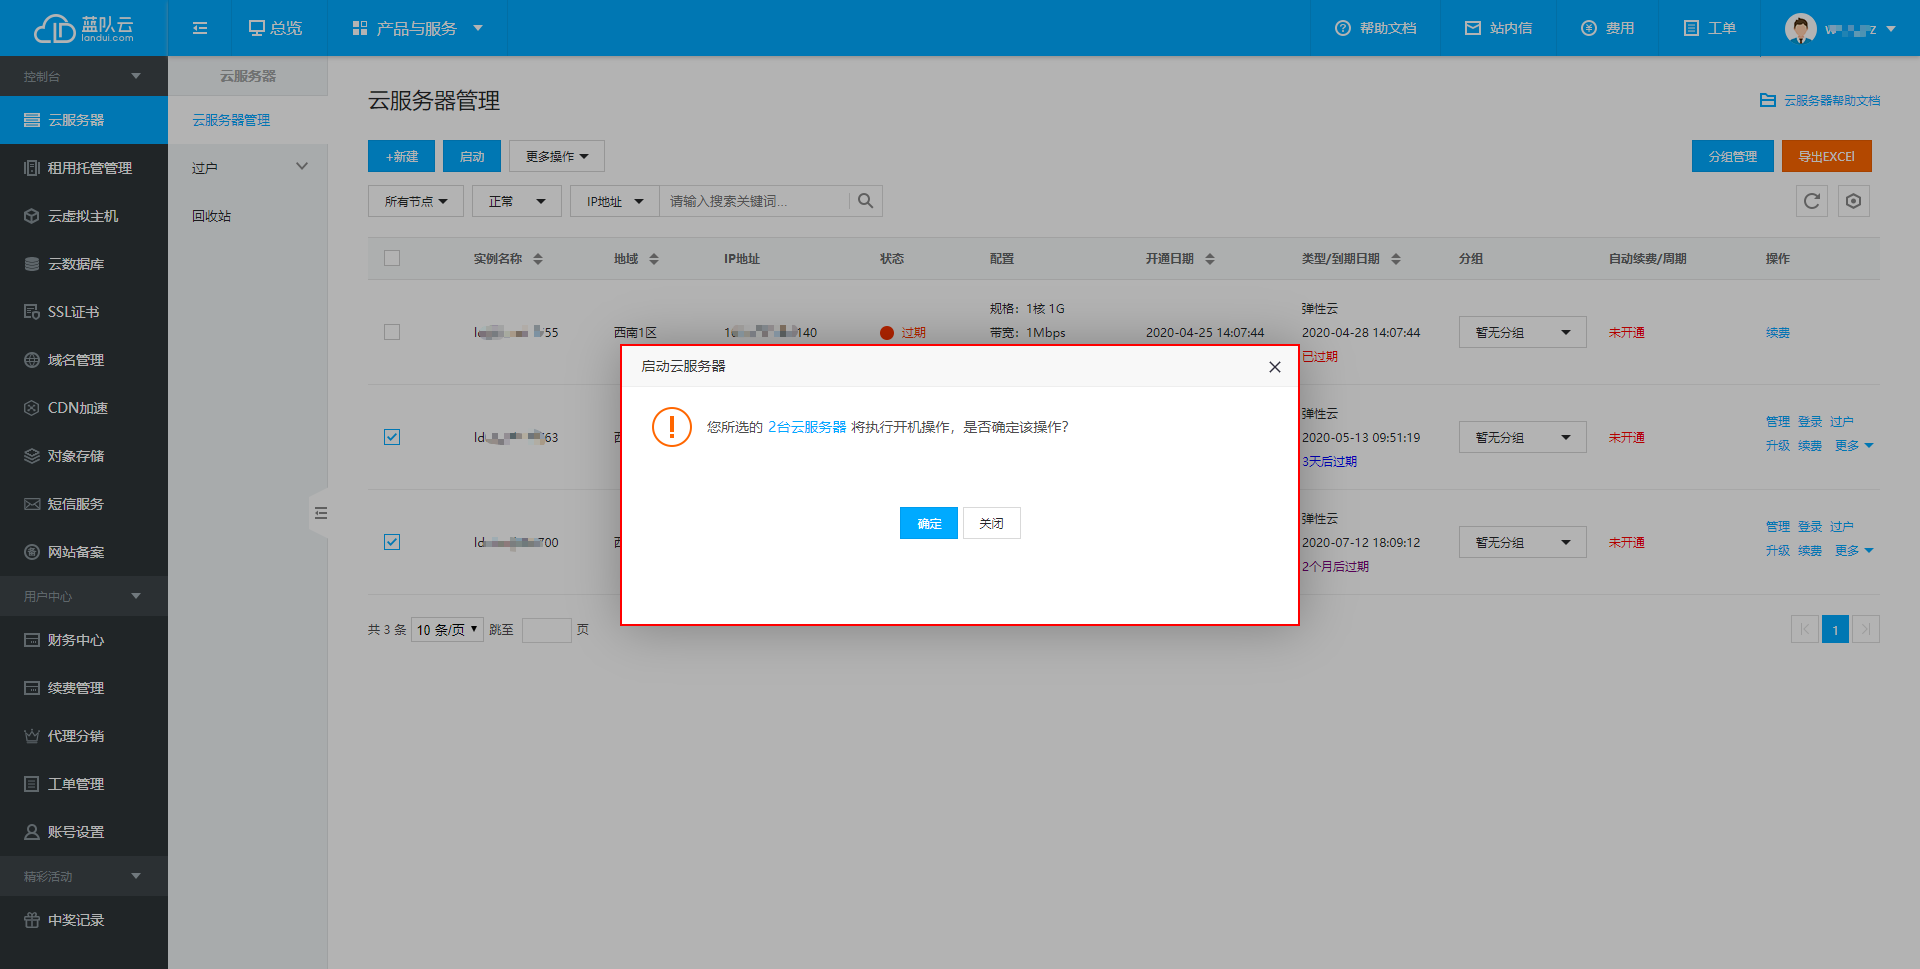The image size is (1920, 969).
Task: Select 回收站 in the submenu
Action: (212, 216)
